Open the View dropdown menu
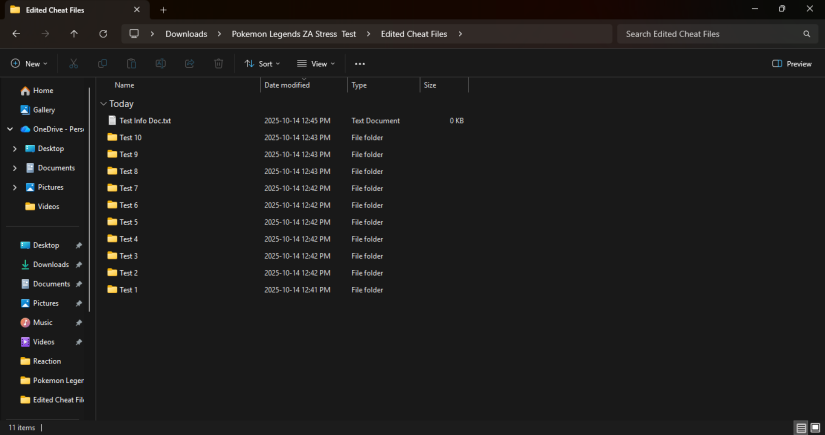Viewport: 825px width, 435px height. coord(316,64)
